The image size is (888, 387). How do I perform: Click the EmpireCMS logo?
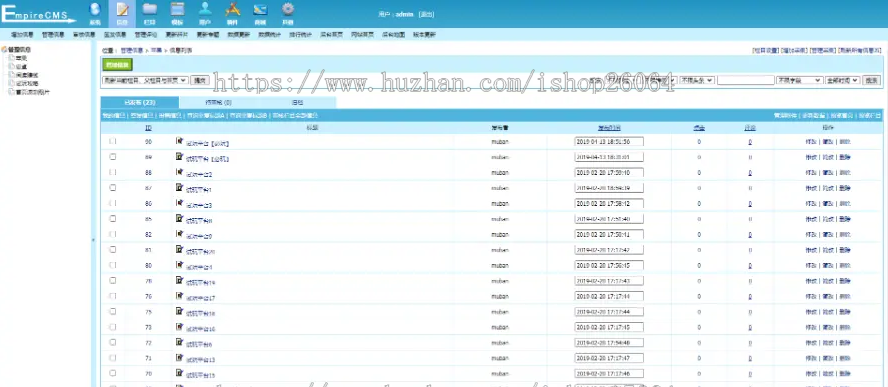pyautogui.click(x=39, y=14)
